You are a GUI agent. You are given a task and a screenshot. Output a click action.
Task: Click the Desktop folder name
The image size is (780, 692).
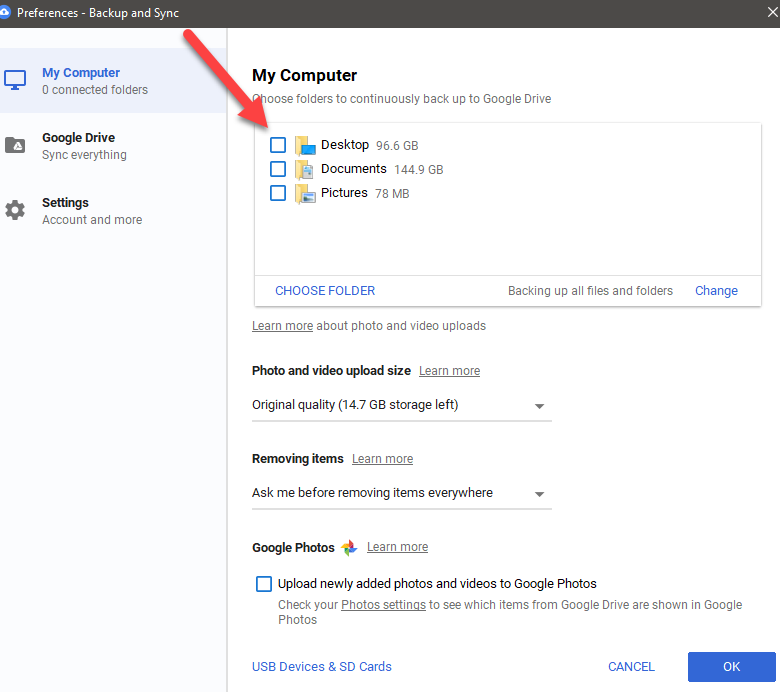pyautogui.click(x=345, y=145)
